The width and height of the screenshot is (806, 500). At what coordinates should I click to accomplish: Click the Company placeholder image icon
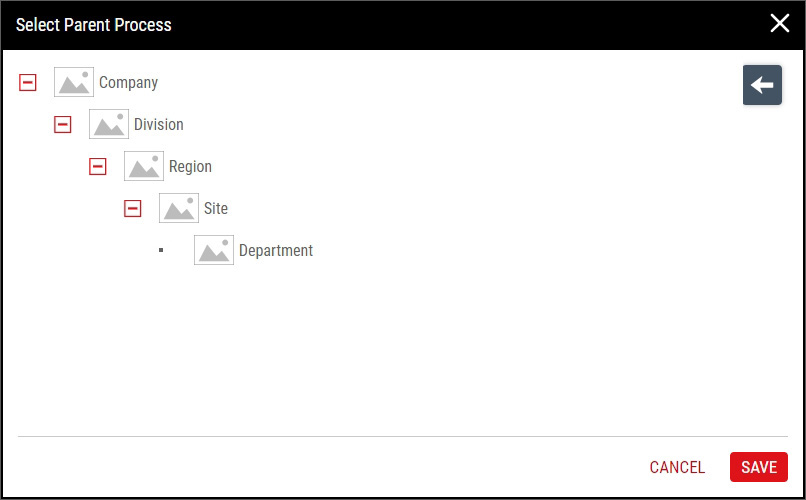point(74,82)
